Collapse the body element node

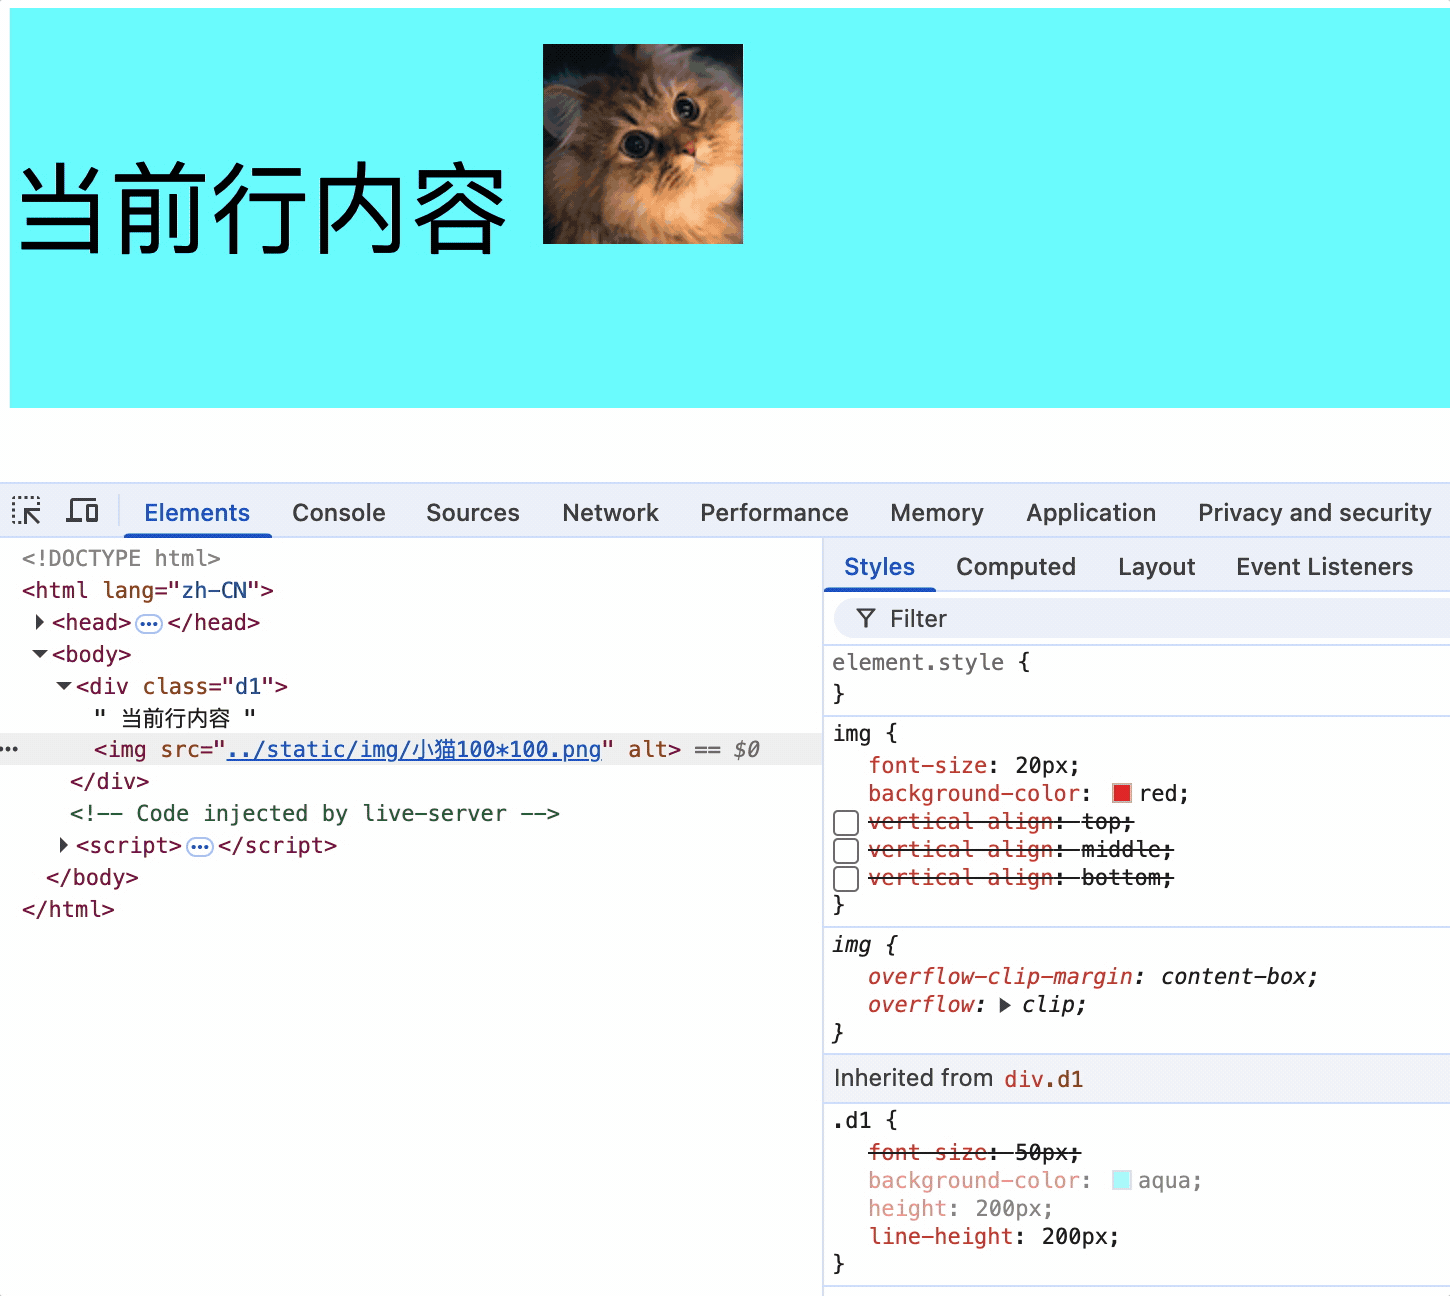40,654
